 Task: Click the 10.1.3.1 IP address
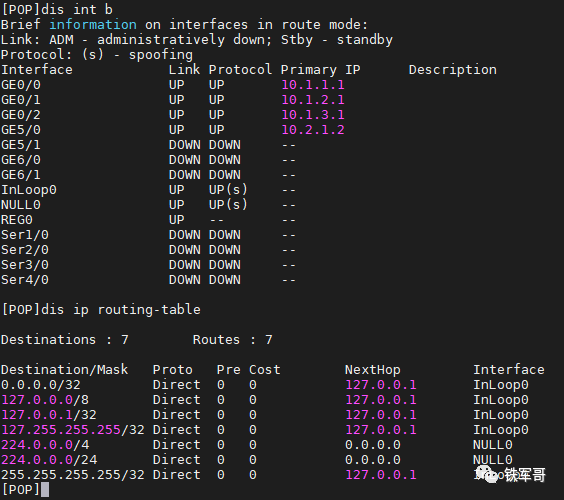click(x=313, y=115)
